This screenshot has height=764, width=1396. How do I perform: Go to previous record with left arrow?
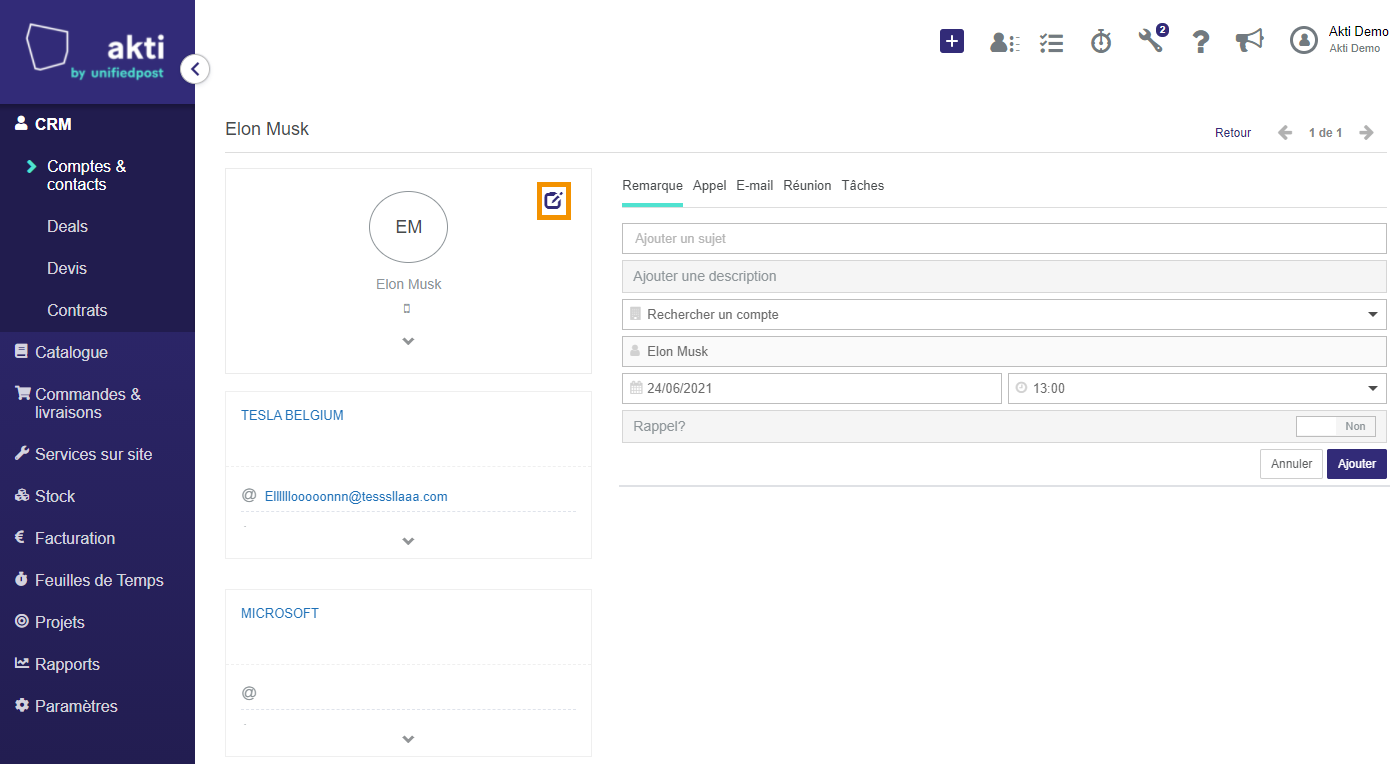1285,132
